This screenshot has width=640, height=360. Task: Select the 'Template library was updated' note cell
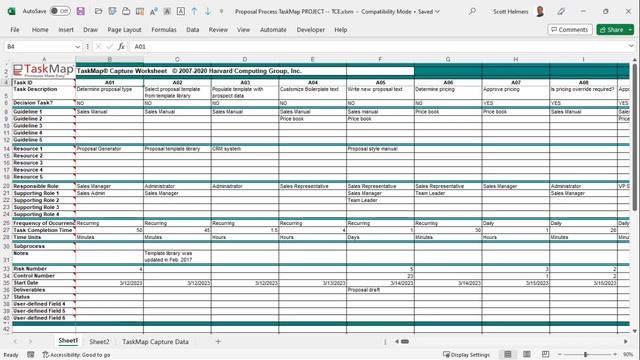[x=177, y=256]
